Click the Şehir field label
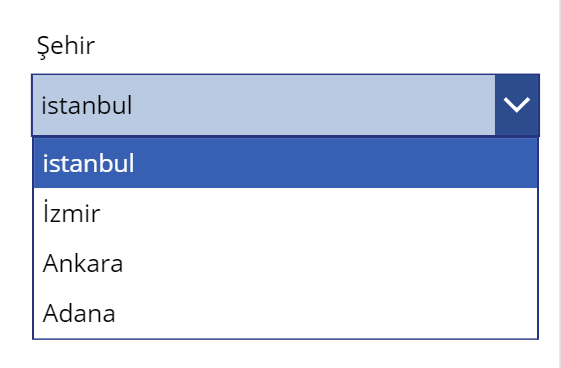 point(66,46)
